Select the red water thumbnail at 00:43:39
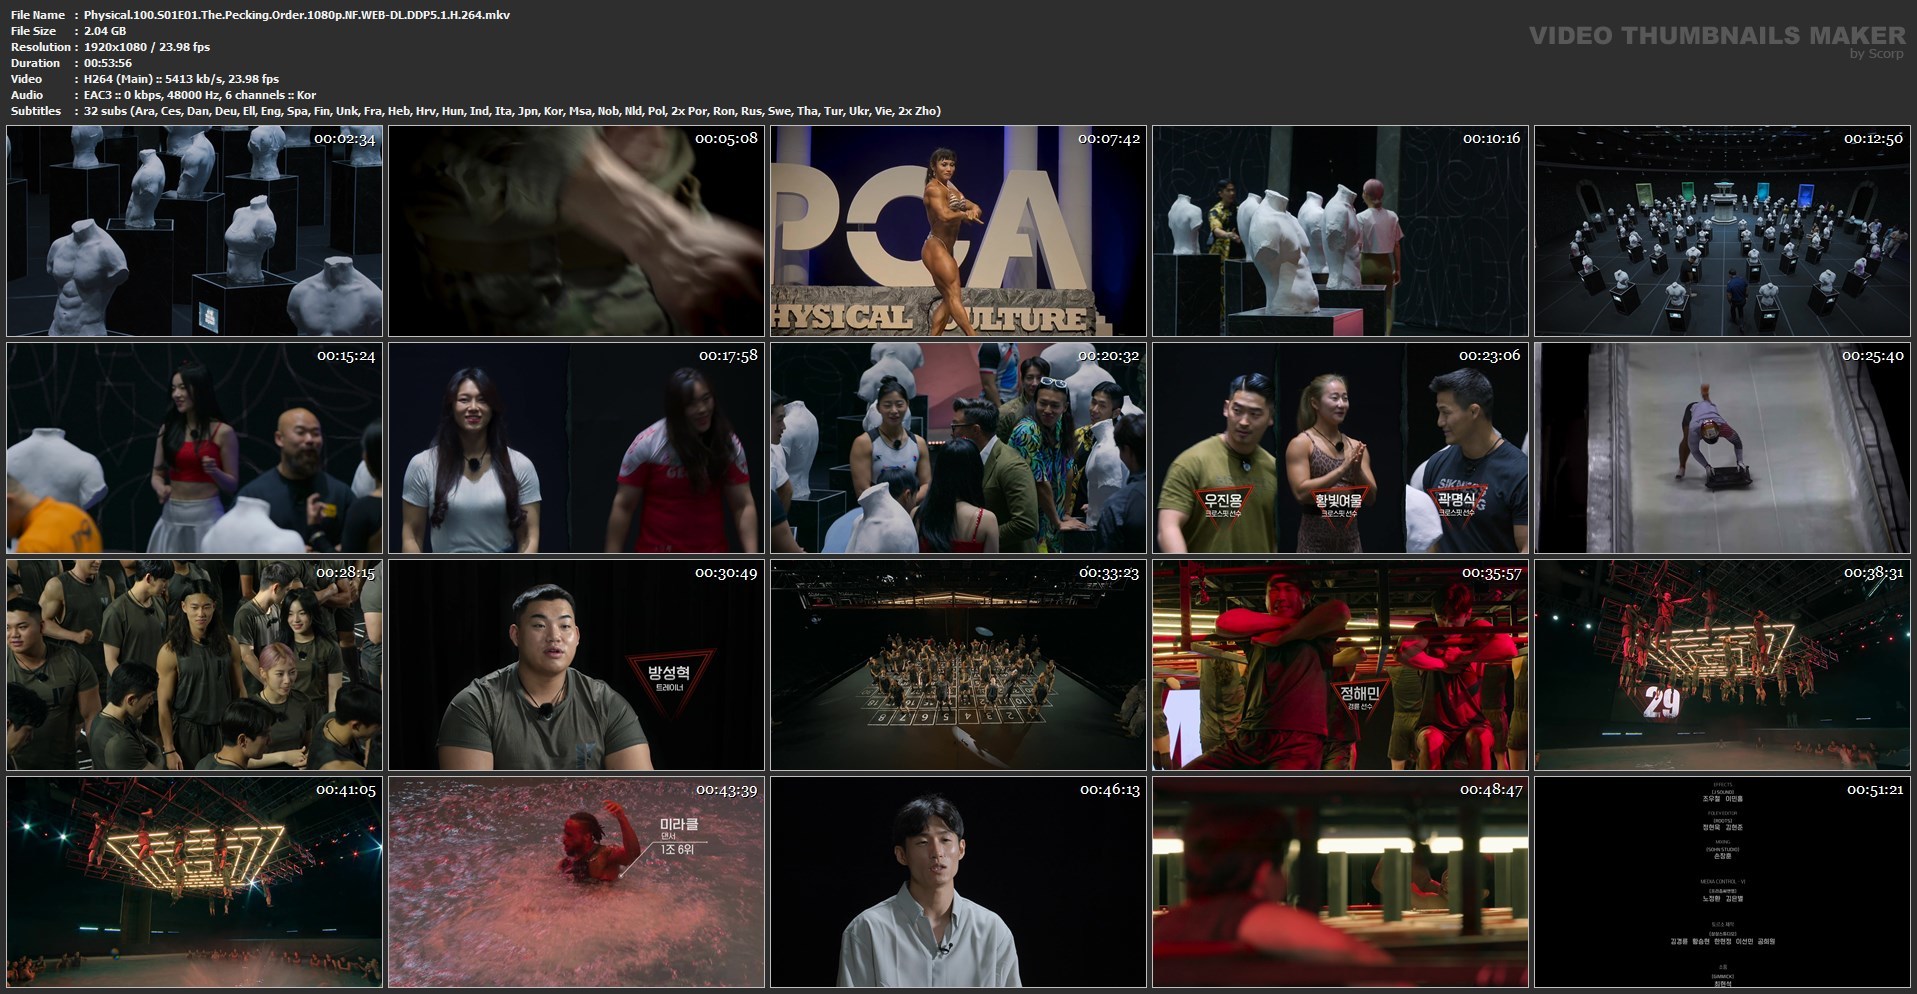 (x=576, y=882)
